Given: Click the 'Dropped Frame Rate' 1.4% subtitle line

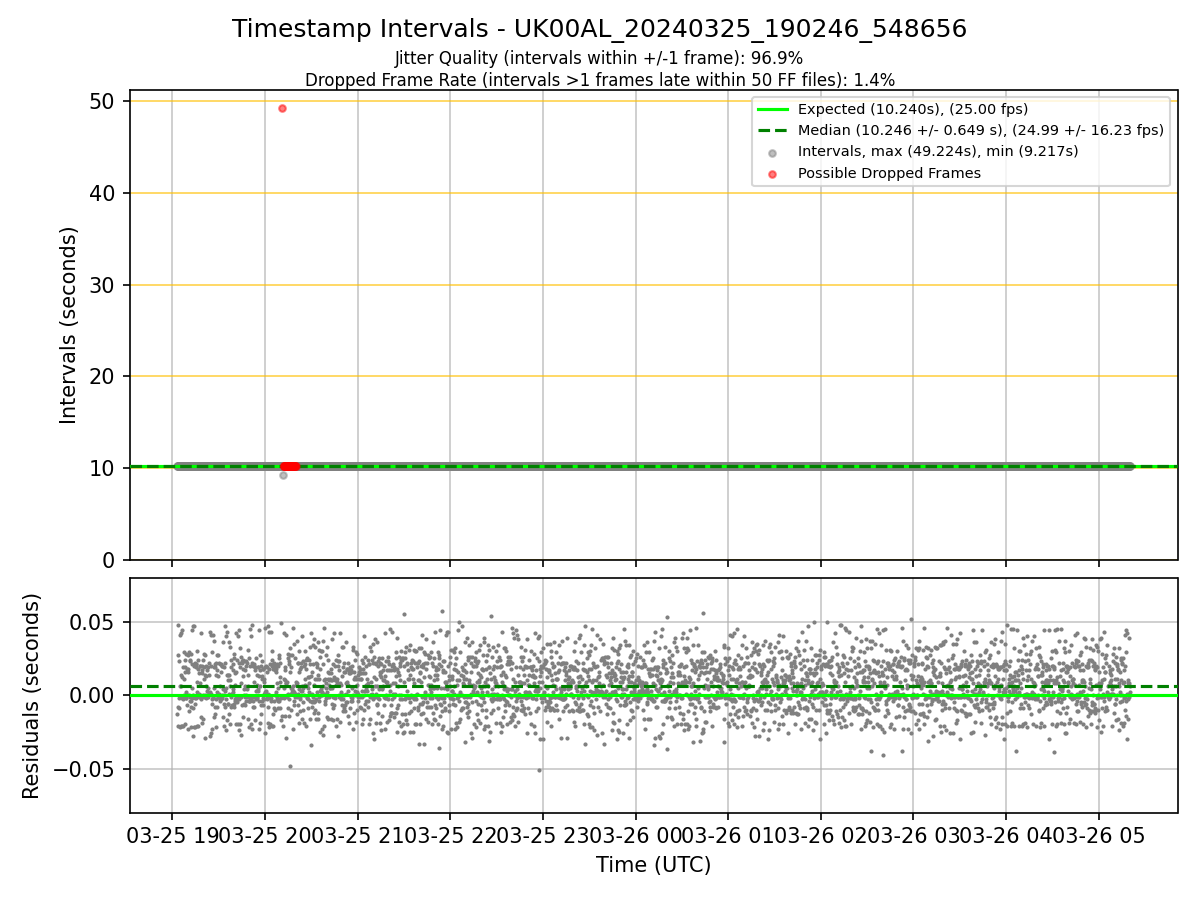Looking at the screenshot, I should tap(599, 79).
